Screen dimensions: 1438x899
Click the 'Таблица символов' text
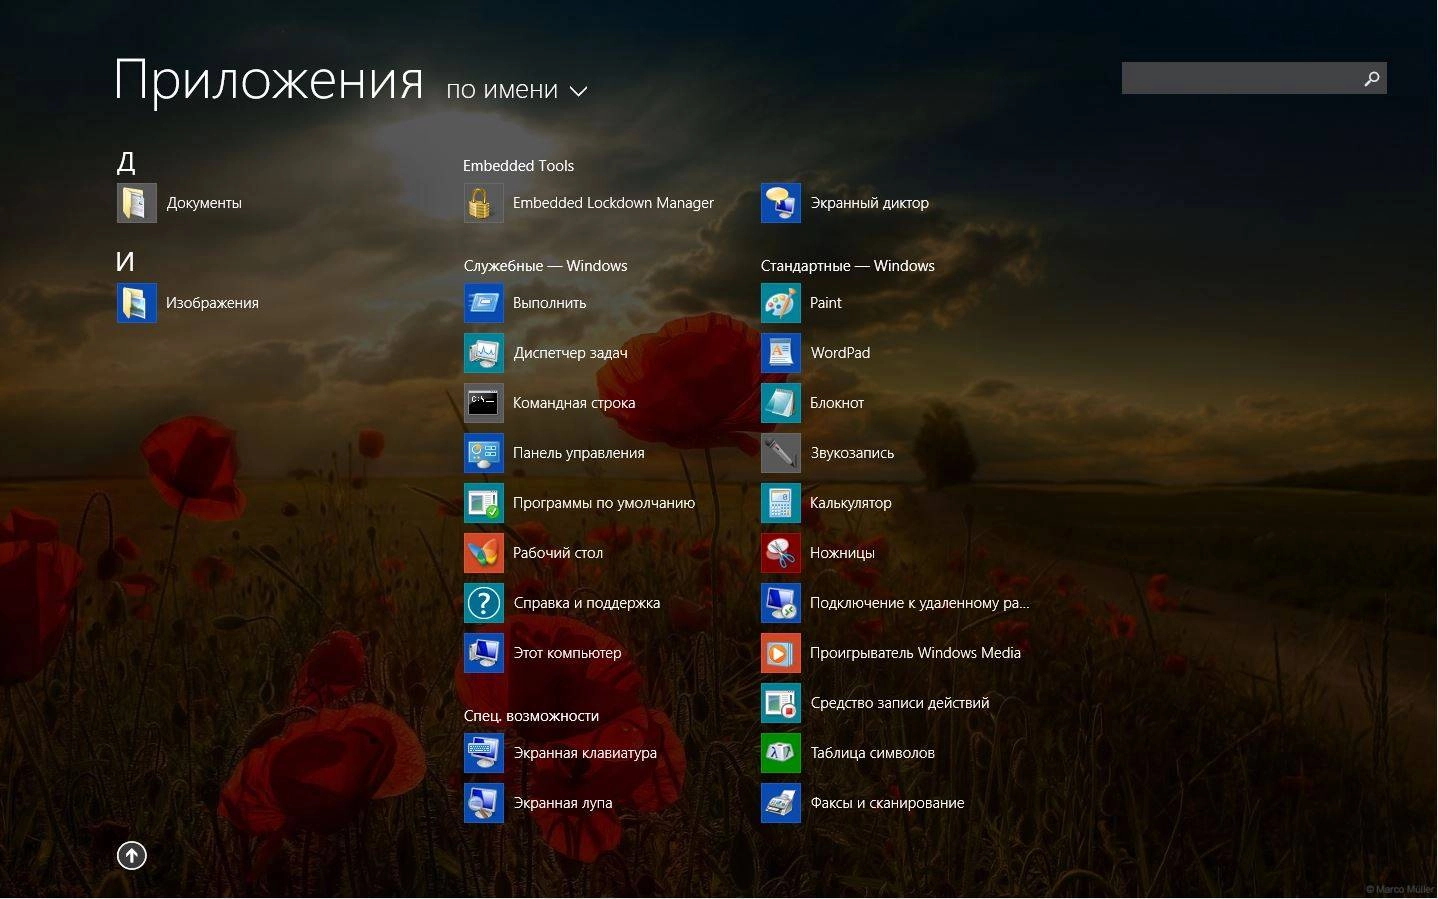(872, 753)
